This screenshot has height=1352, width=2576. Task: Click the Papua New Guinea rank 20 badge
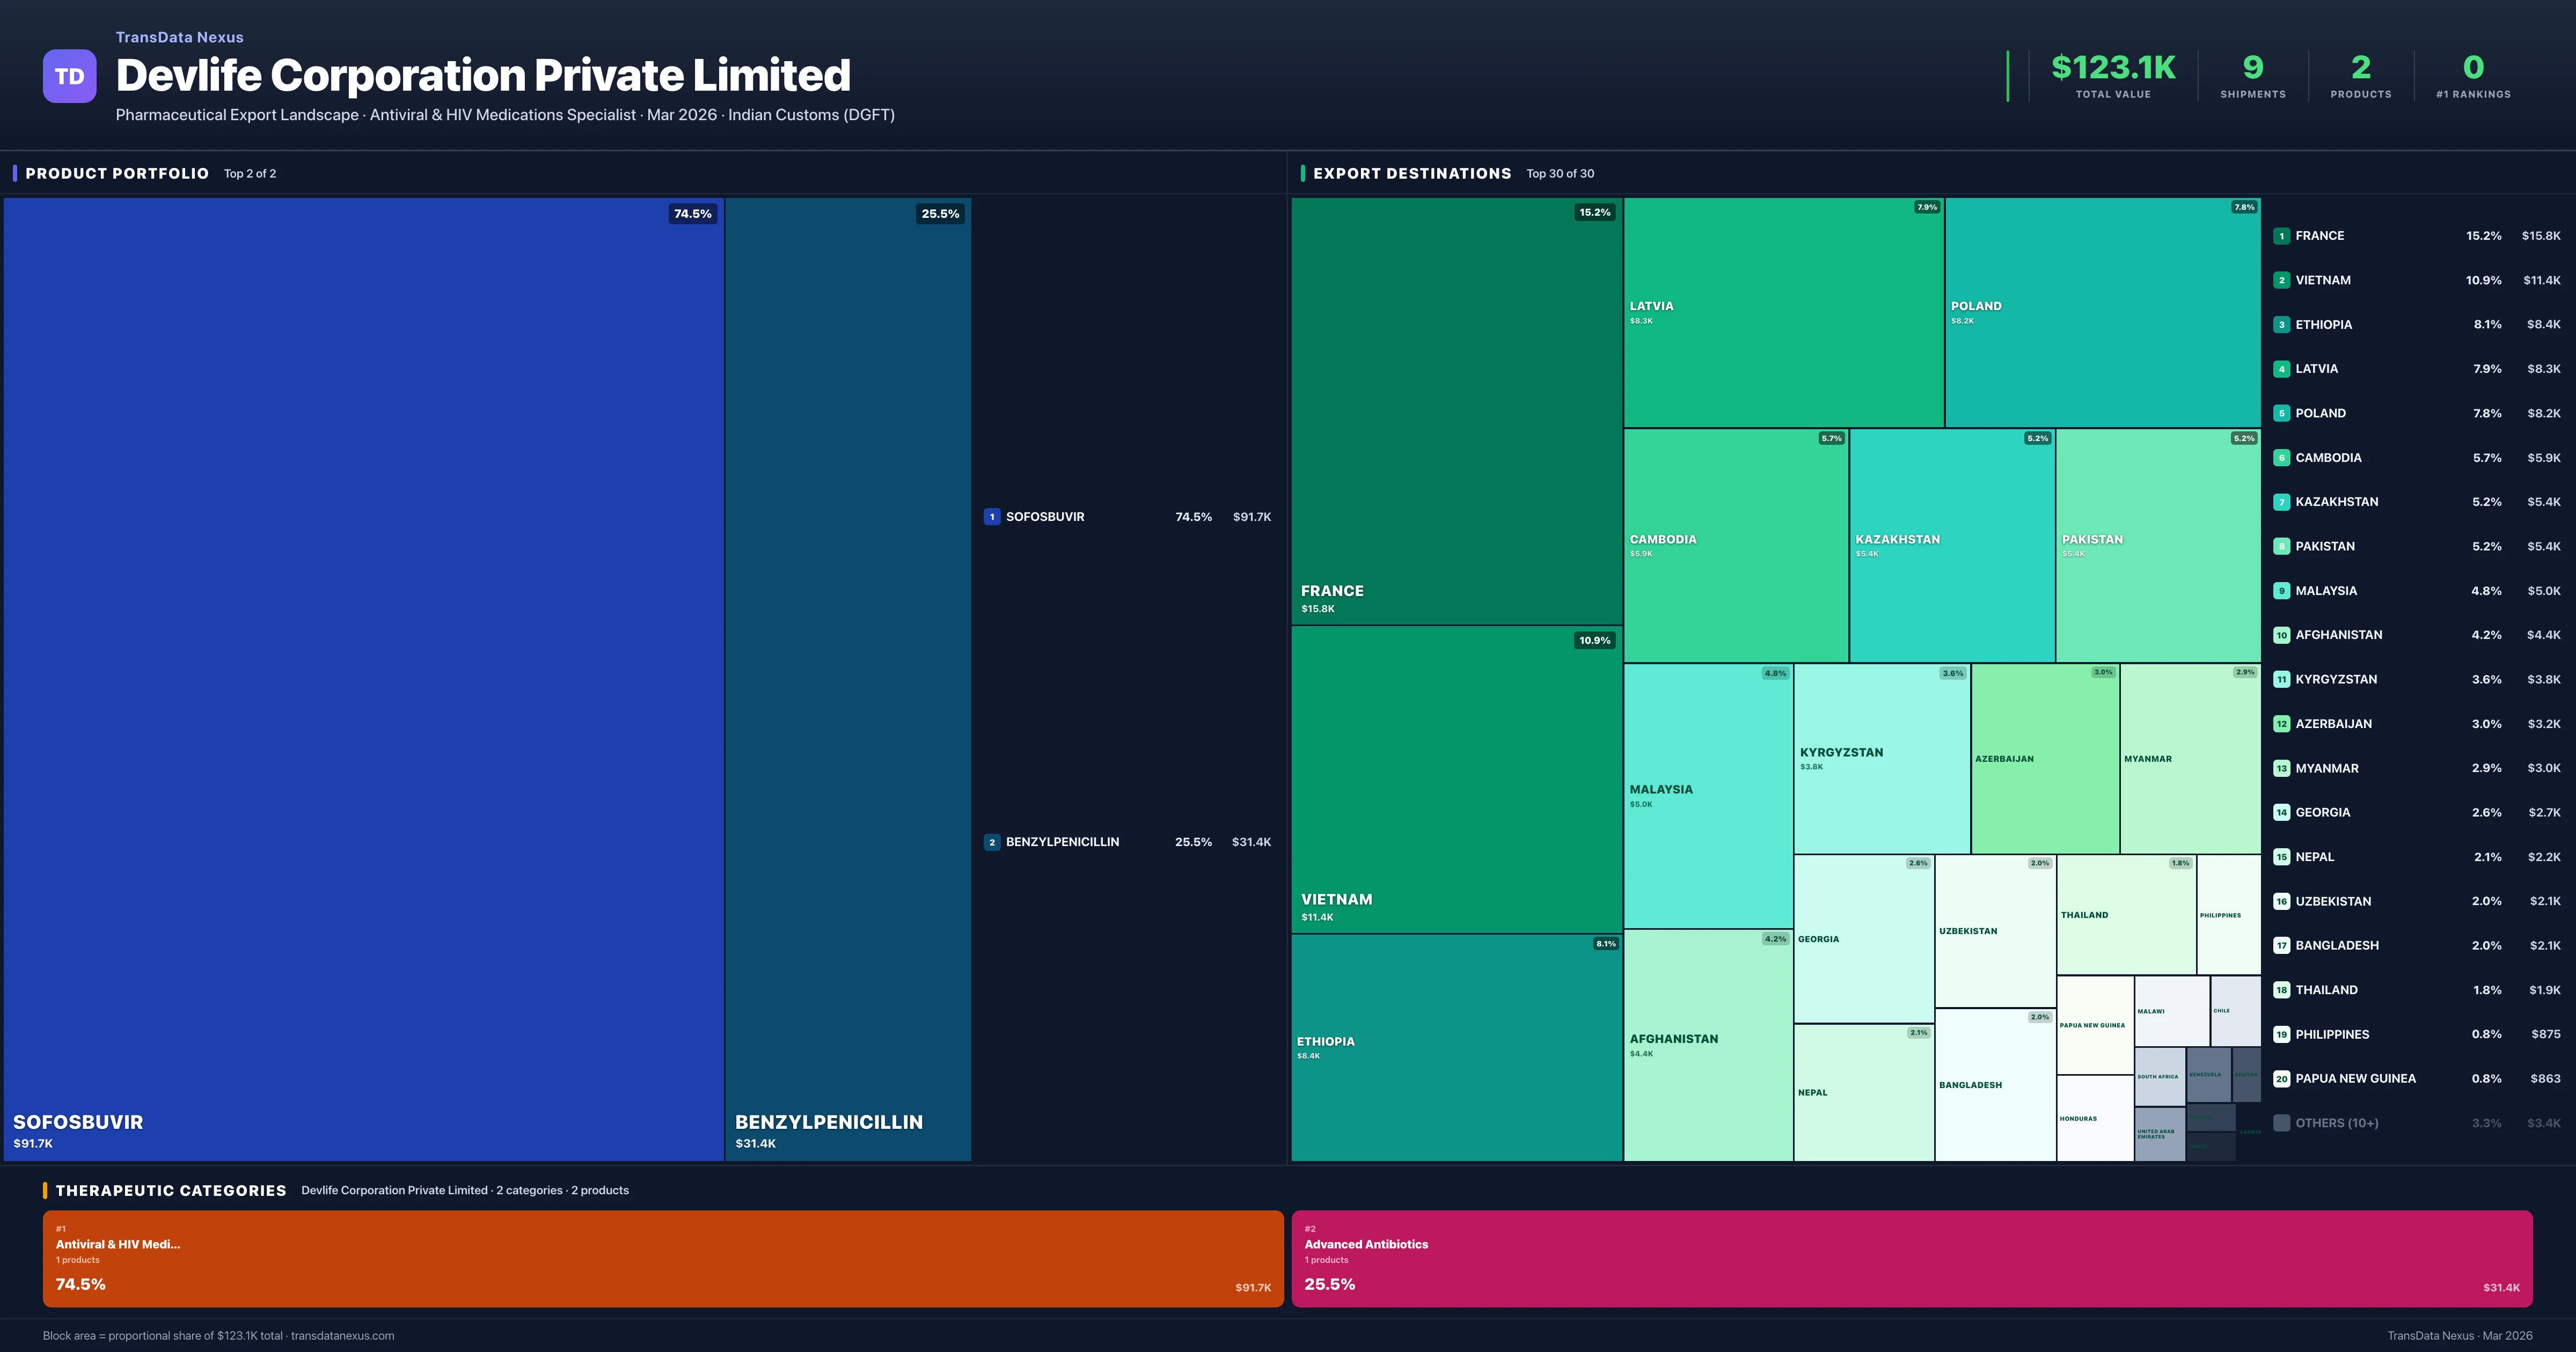[2281, 1079]
